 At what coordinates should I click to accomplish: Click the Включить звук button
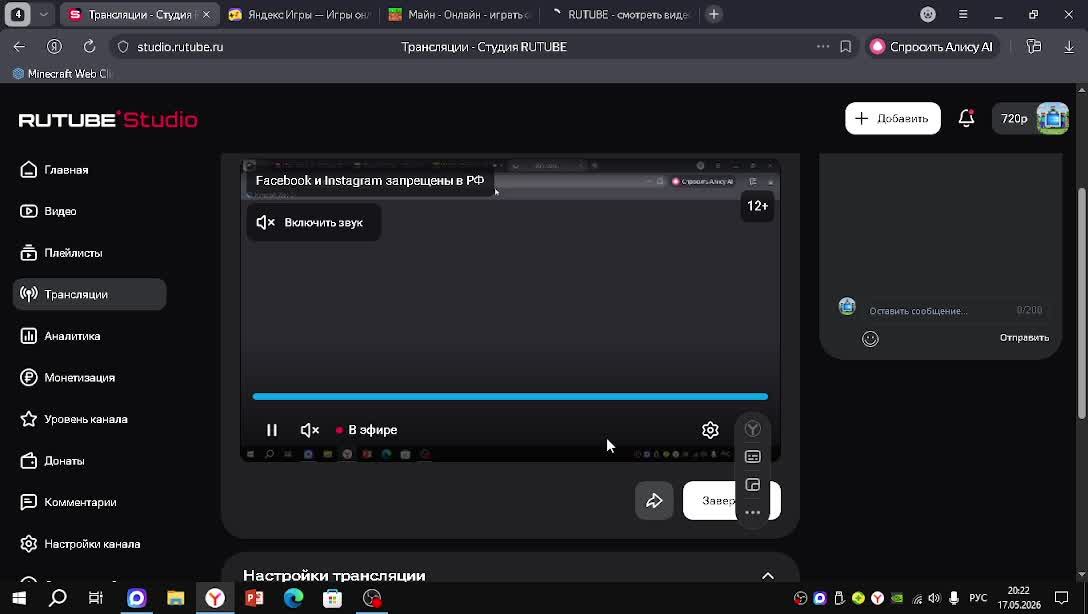pyautogui.click(x=313, y=223)
